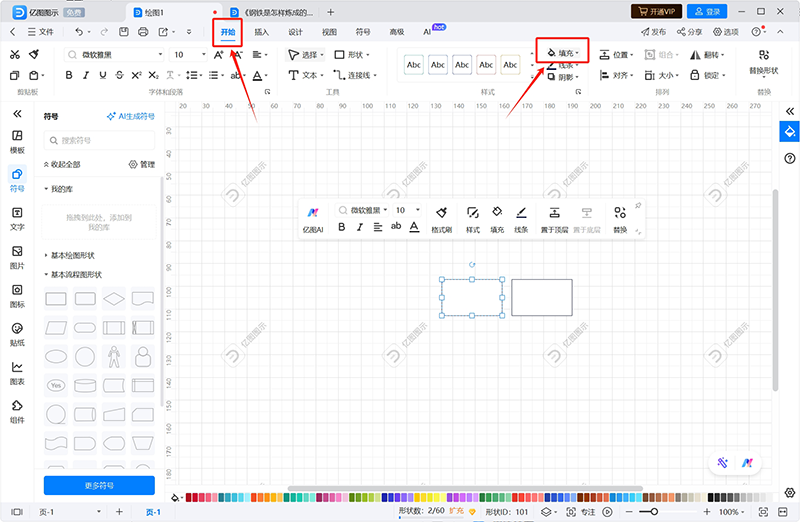This screenshot has height=522, width=800.
Task: Switch to the 符号 ribbon tab
Action: [x=363, y=32]
